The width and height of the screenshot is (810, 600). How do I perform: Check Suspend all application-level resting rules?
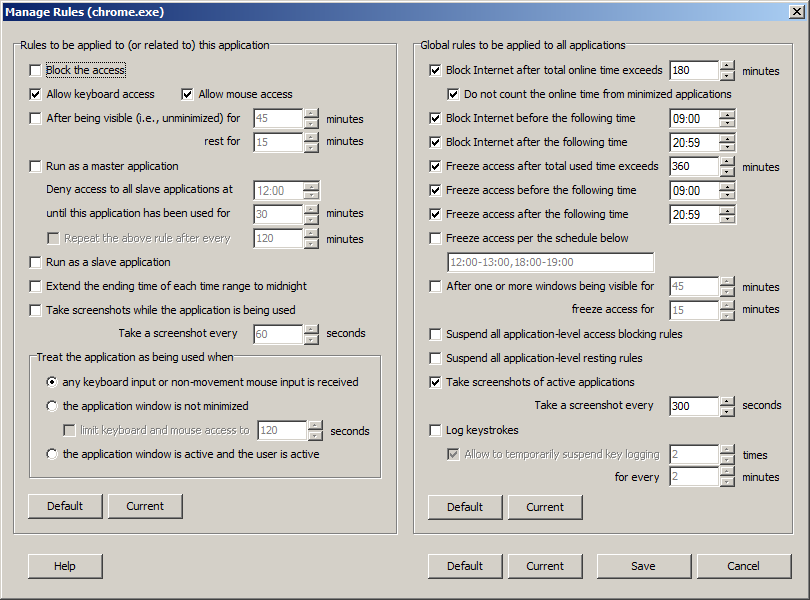point(435,358)
